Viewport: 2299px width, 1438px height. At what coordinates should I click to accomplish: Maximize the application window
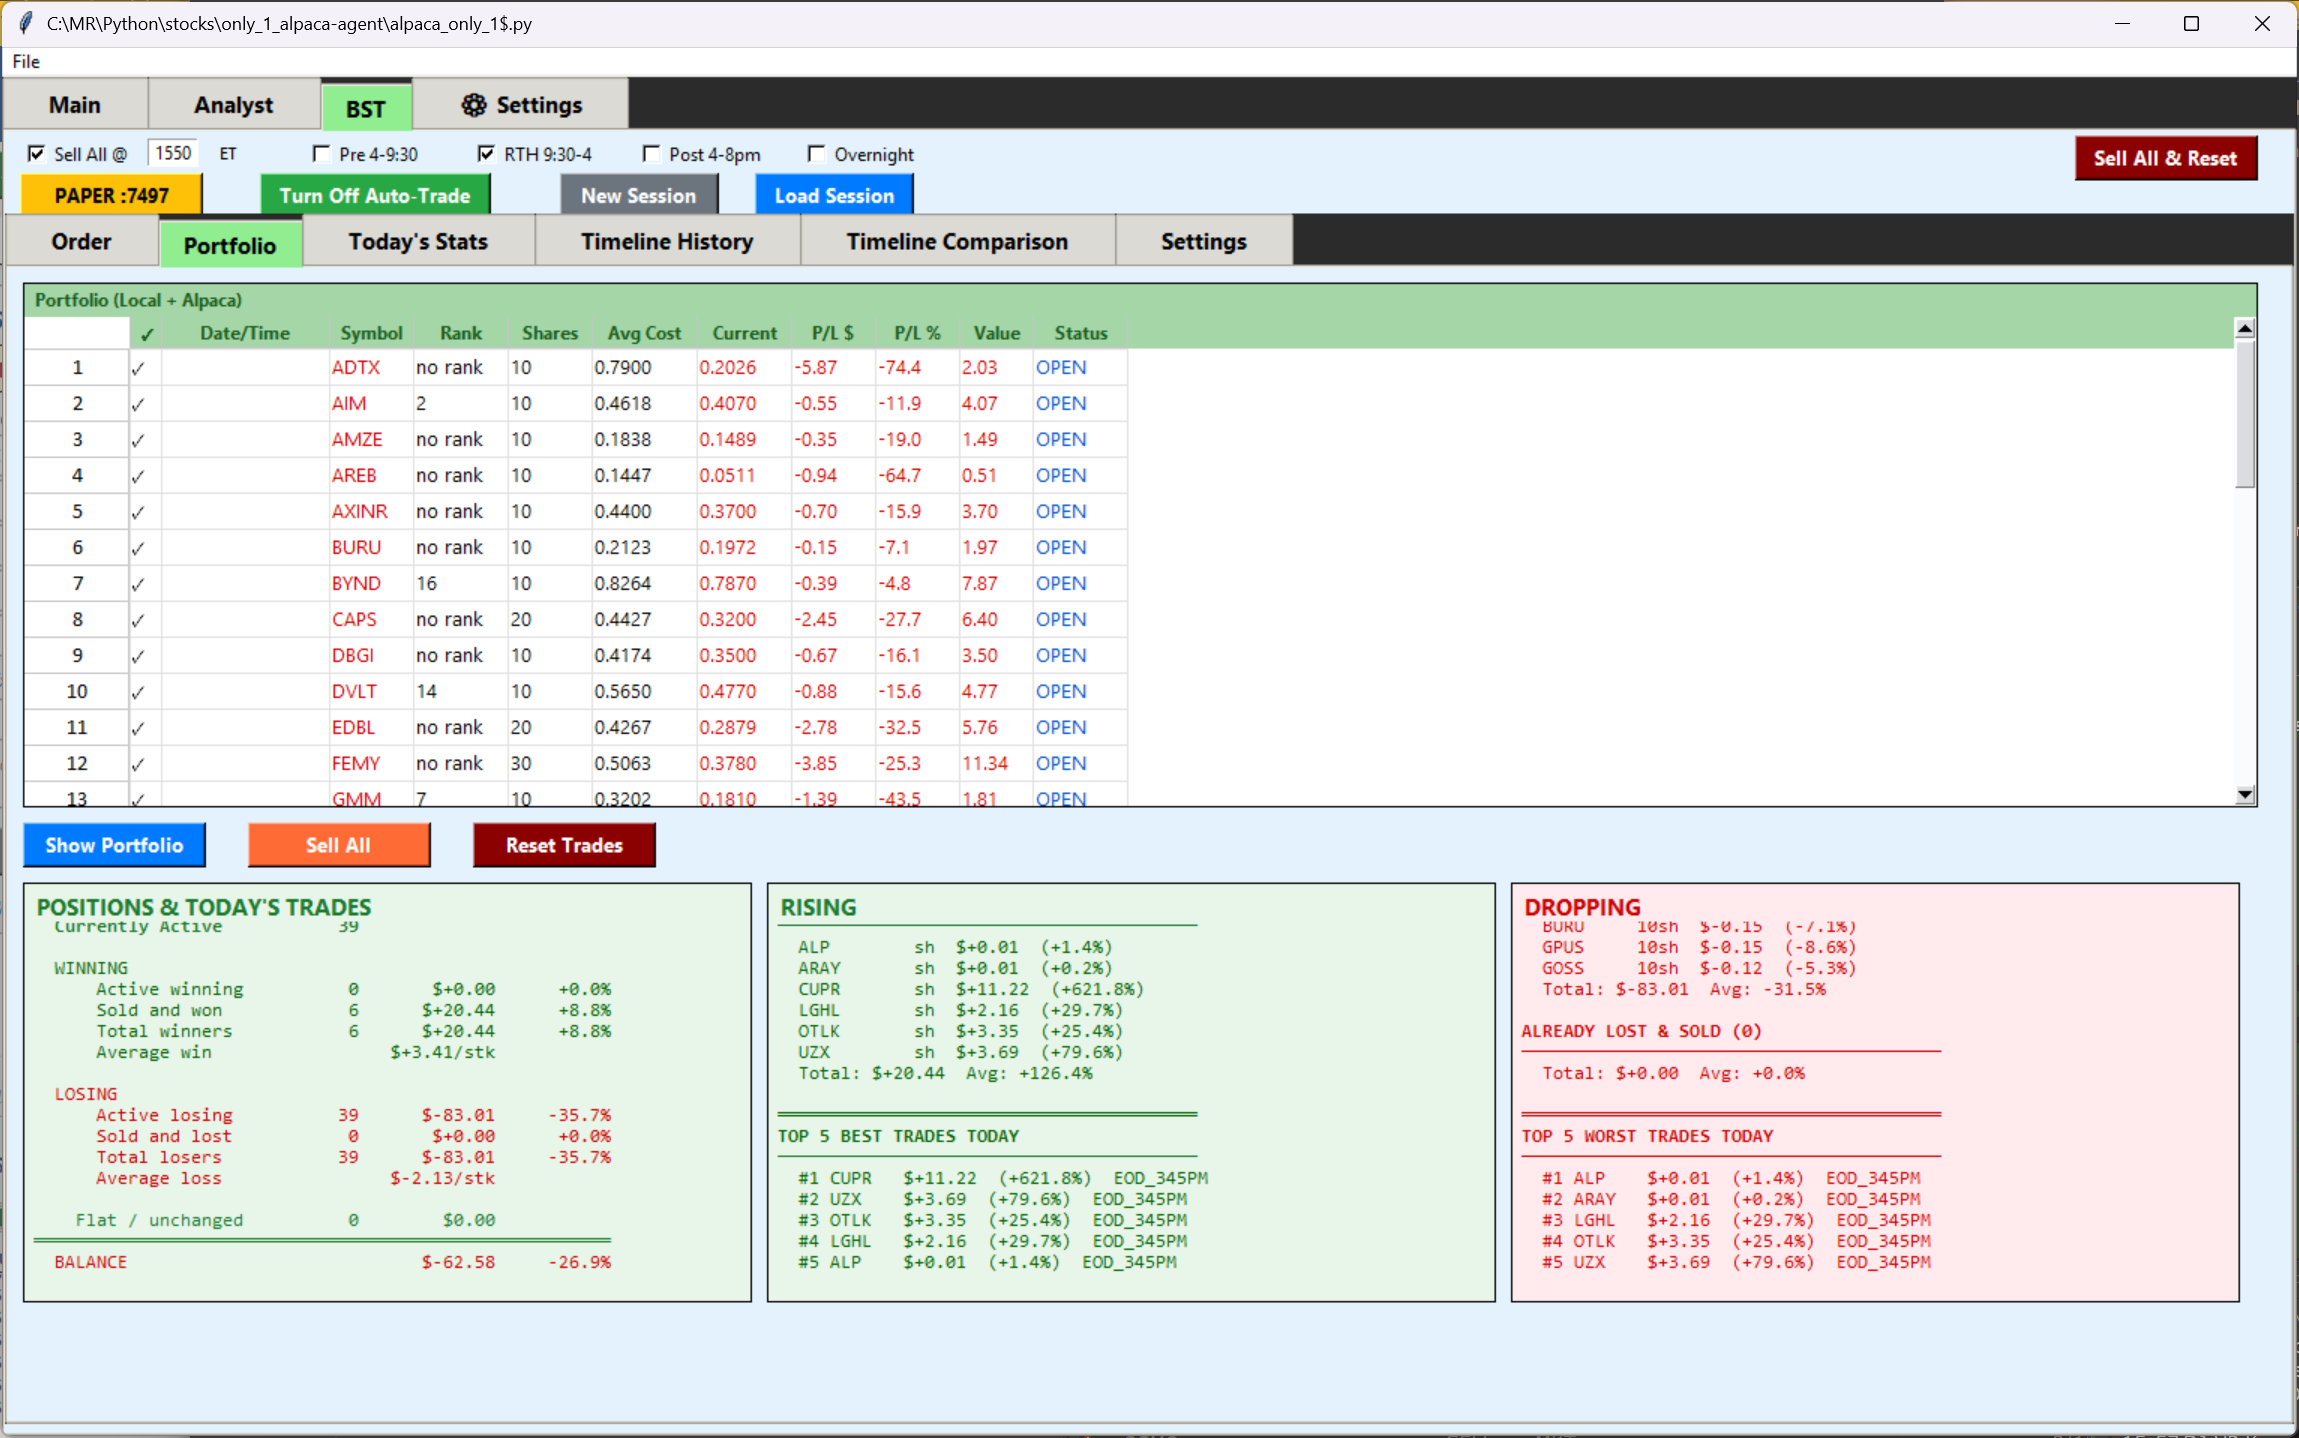click(2191, 24)
